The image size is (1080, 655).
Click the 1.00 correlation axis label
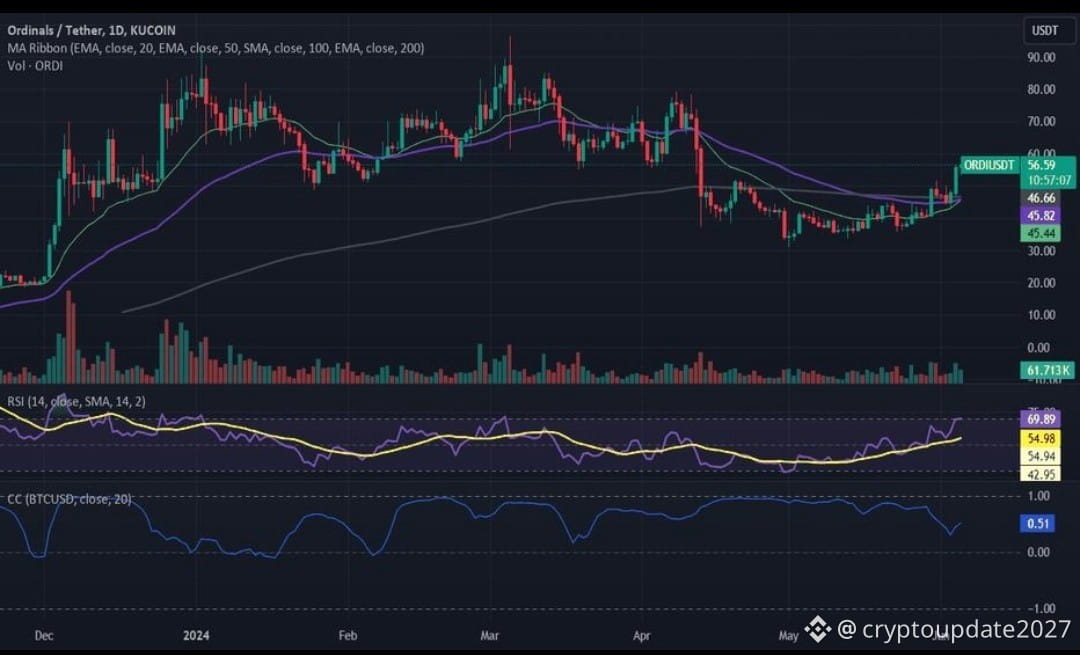(1038, 496)
